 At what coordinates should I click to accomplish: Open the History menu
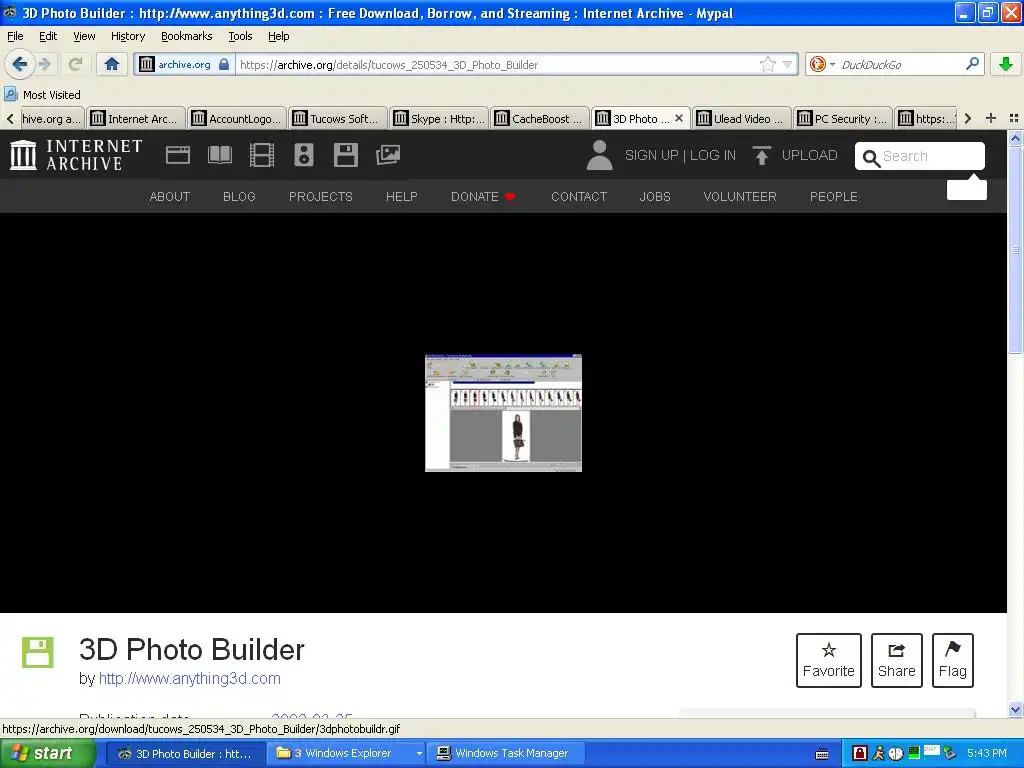[x=127, y=36]
